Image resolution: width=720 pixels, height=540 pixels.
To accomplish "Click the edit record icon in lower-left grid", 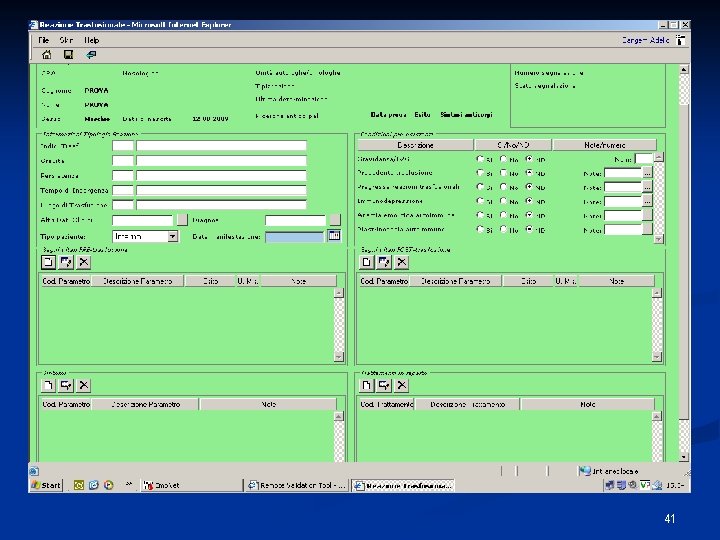I will coord(66,385).
